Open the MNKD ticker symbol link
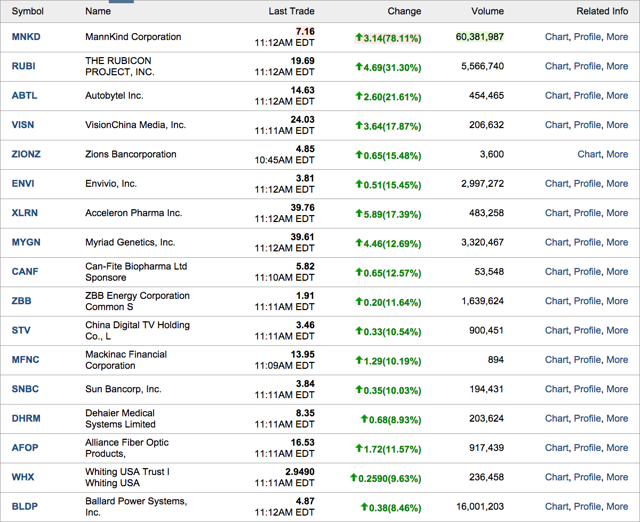 (26, 37)
